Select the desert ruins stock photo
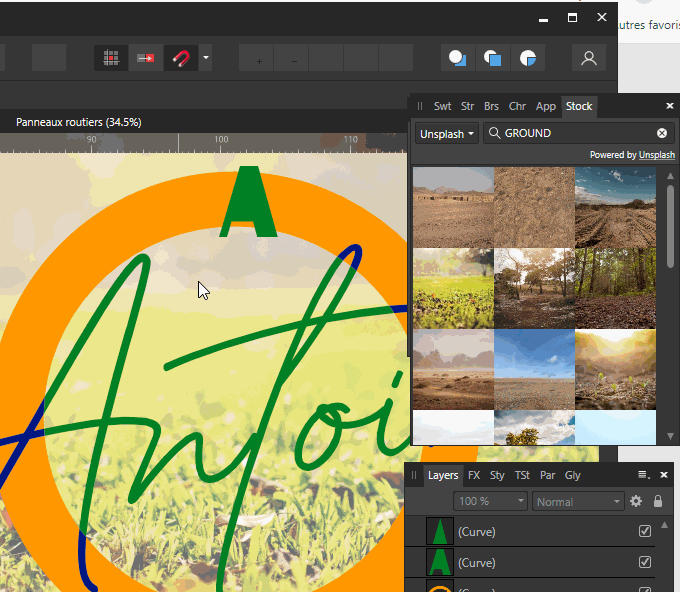The height and width of the screenshot is (592, 680). (453, 207)
